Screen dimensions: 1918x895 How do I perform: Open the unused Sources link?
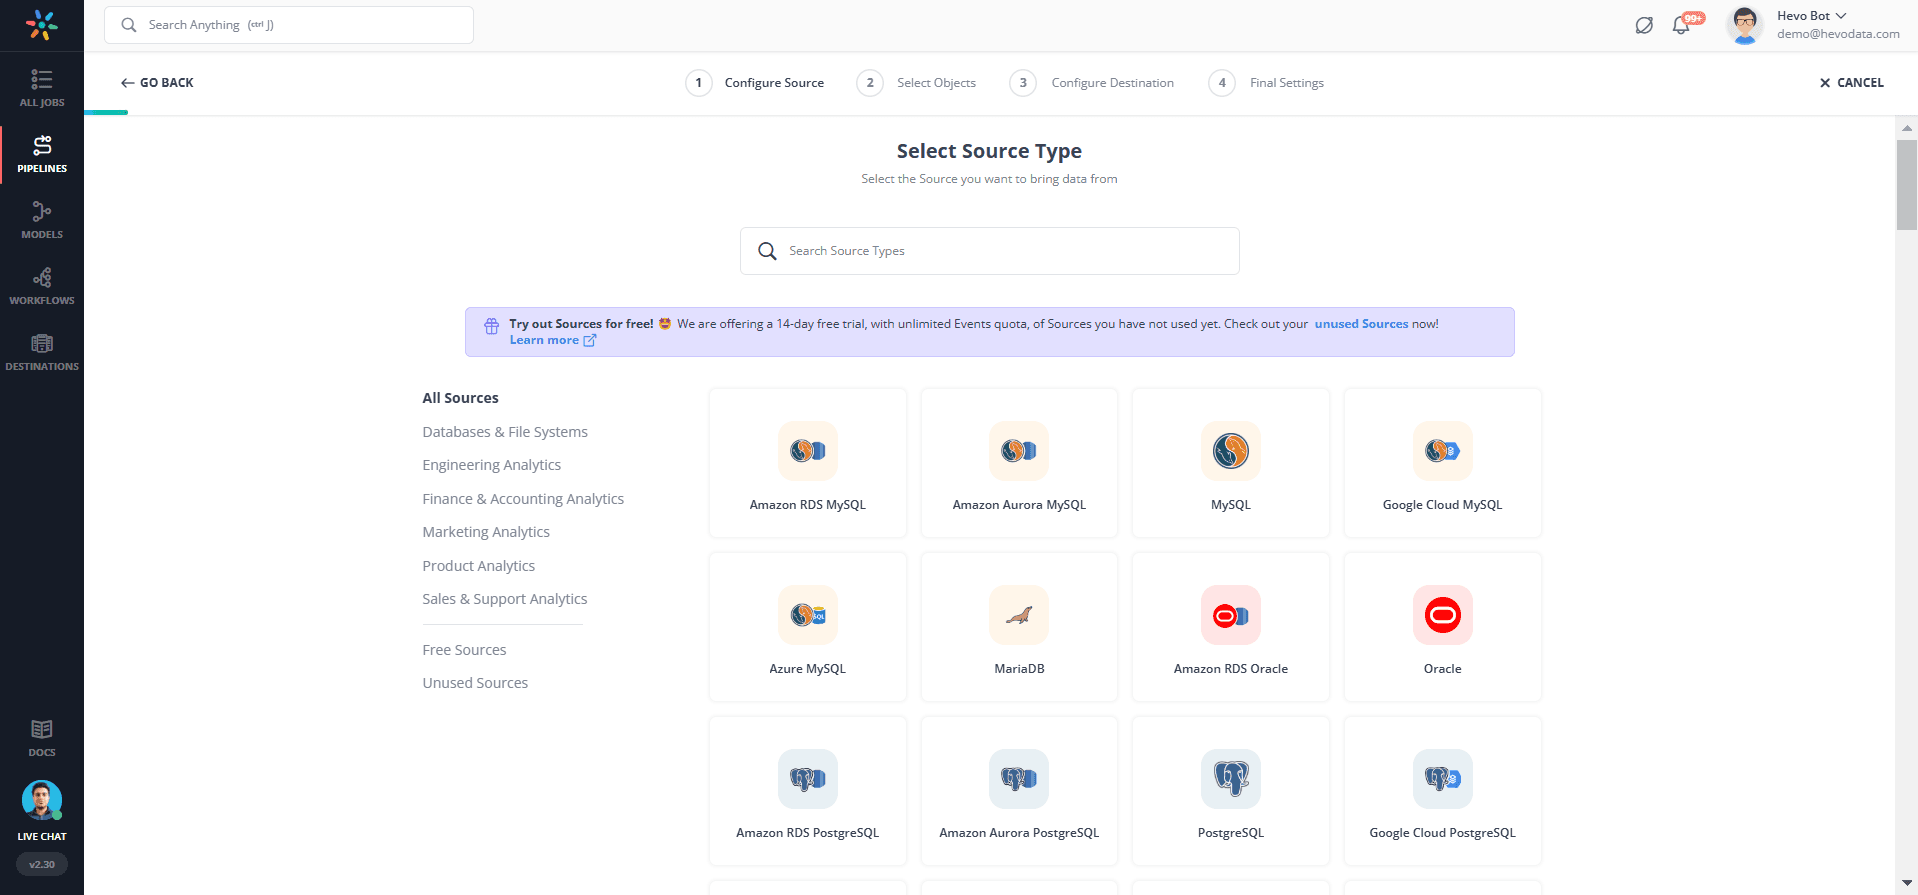(x=1360, y=324)
